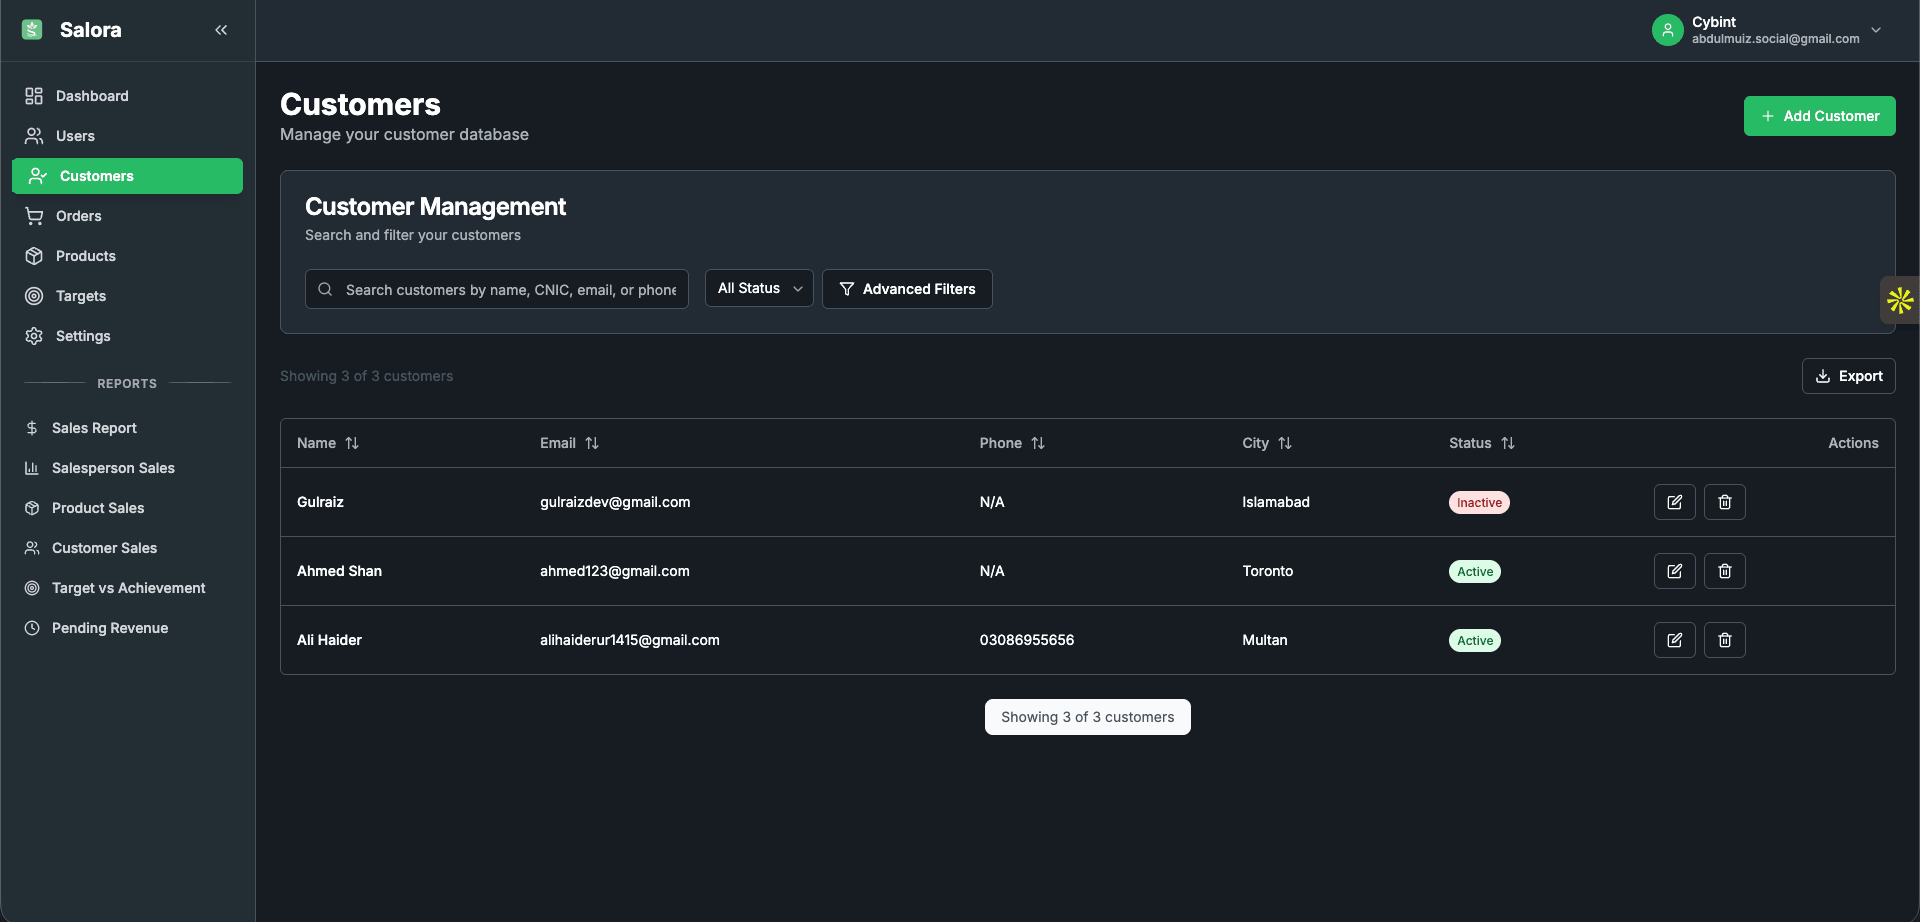Toggle Active status badge for Ahmed Shan

1474,571
